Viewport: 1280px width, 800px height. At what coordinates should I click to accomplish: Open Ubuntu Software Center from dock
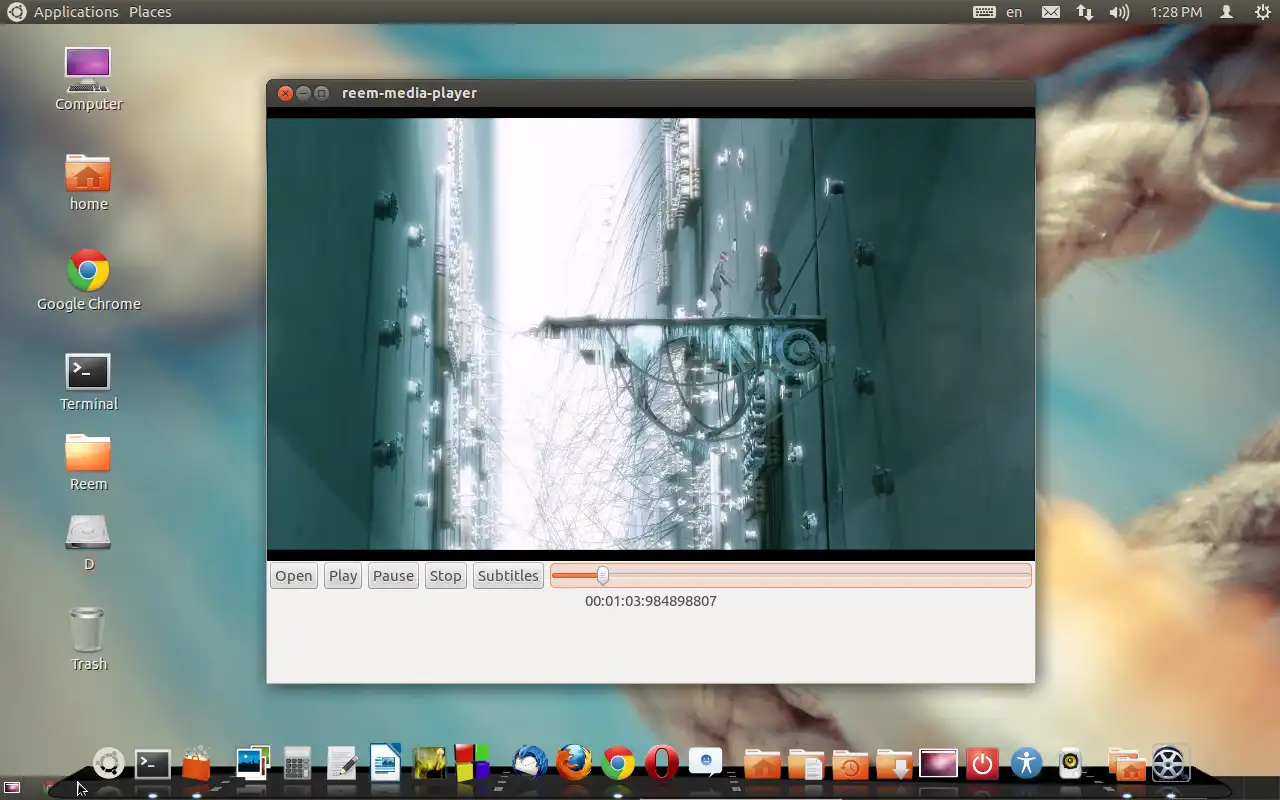(197, 763)
